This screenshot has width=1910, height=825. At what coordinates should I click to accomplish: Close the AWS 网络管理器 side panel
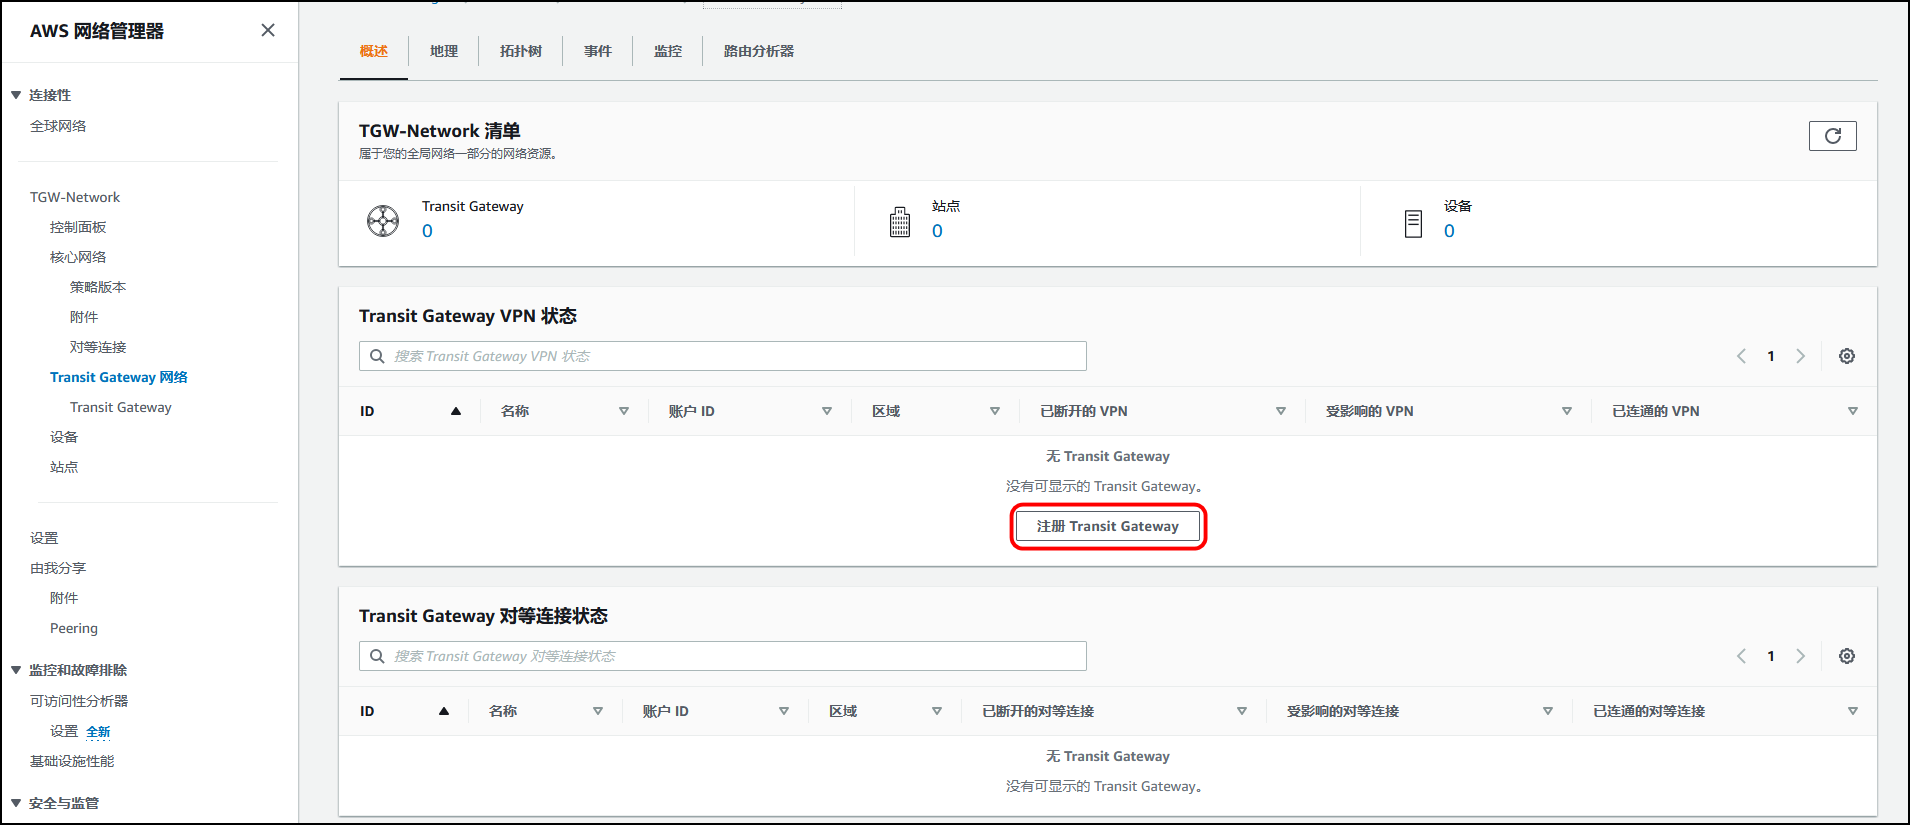(268, 30)
